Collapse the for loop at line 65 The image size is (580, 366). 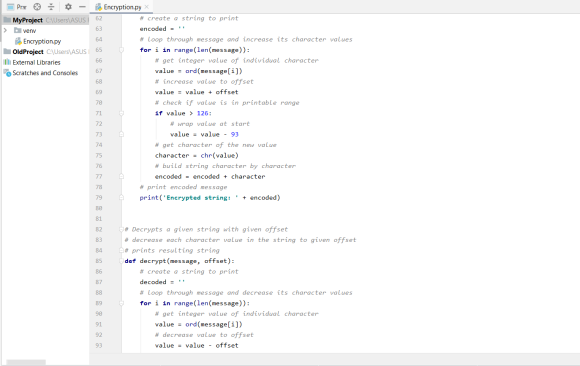coord(121,50)
